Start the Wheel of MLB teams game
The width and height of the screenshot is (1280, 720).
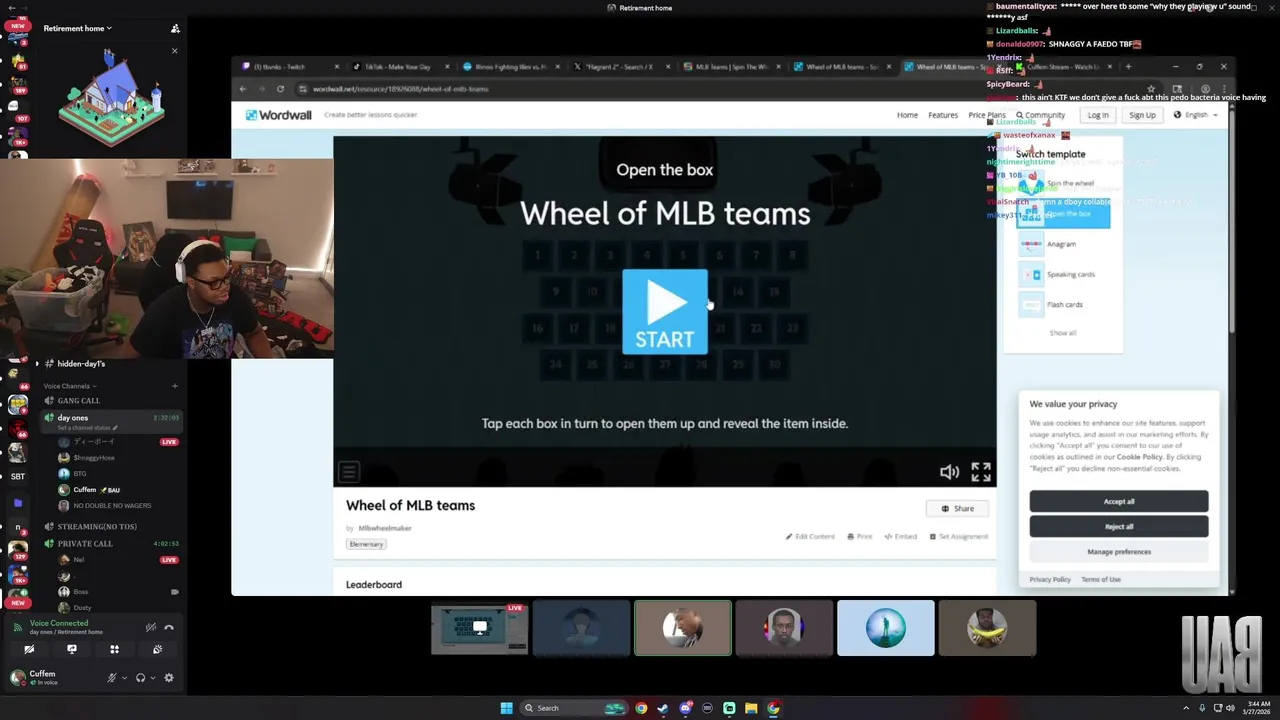tap(665, 312)
